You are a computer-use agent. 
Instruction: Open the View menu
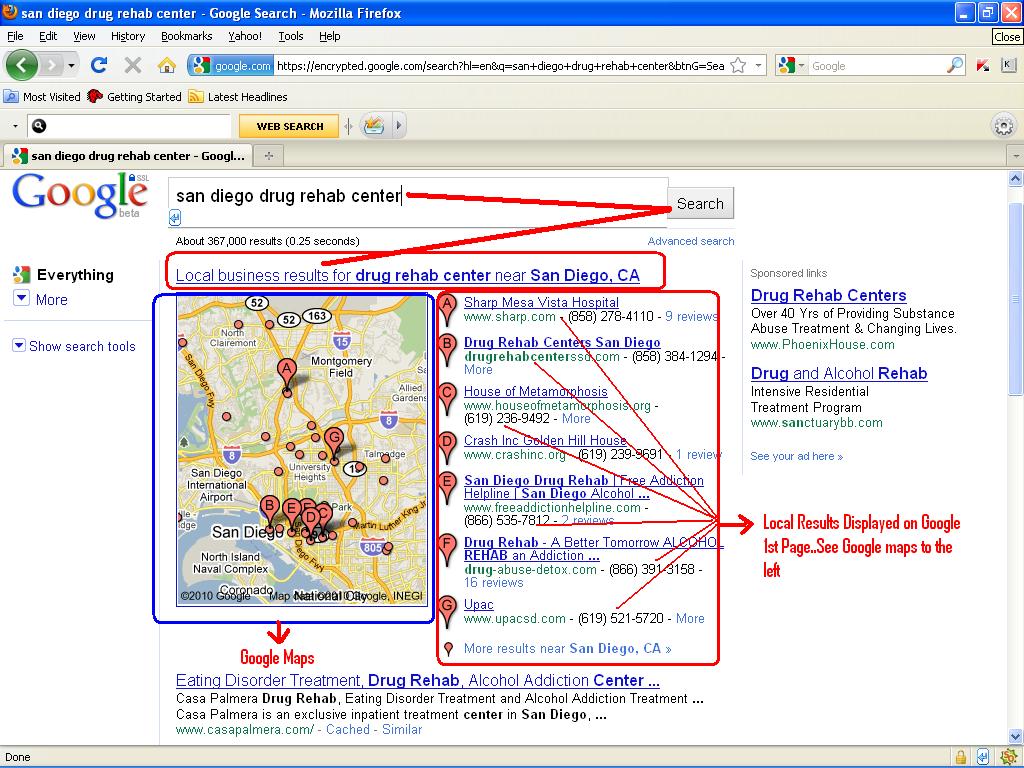[84, 36]
